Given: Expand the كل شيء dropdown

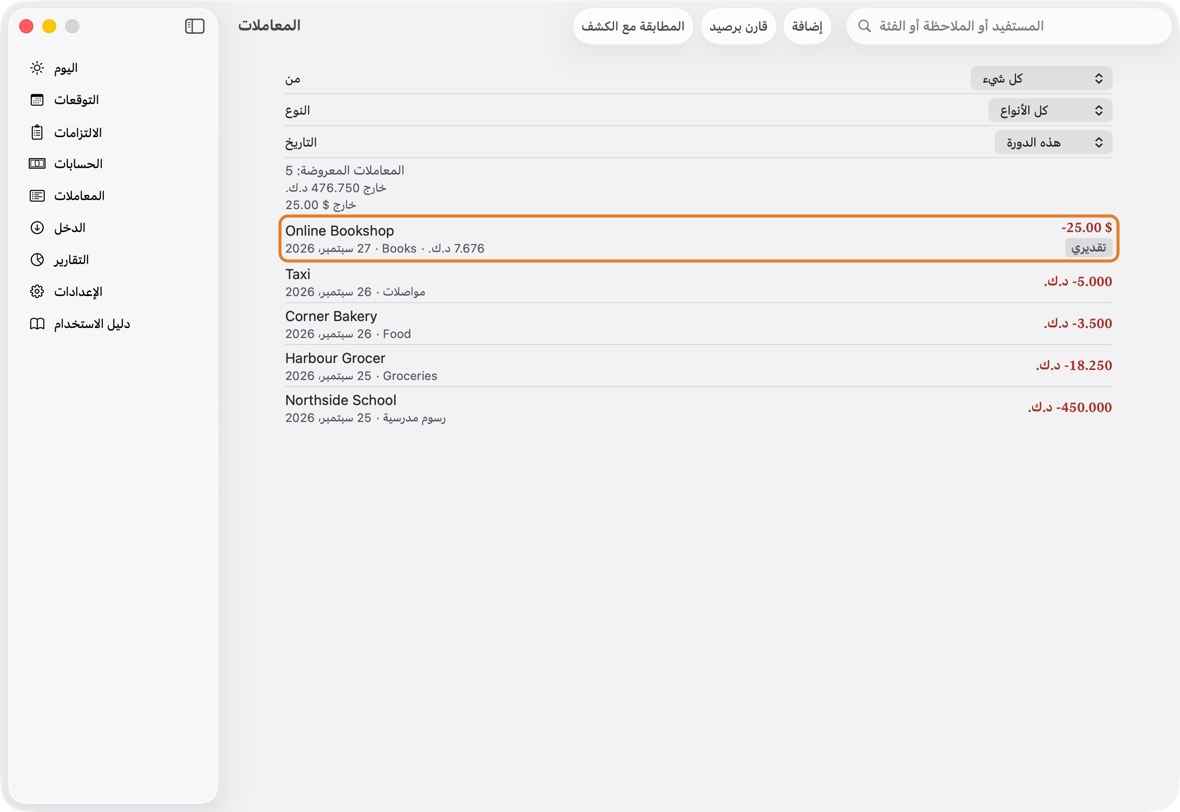Looking at the screenshot, I should tap(1042, 78).
